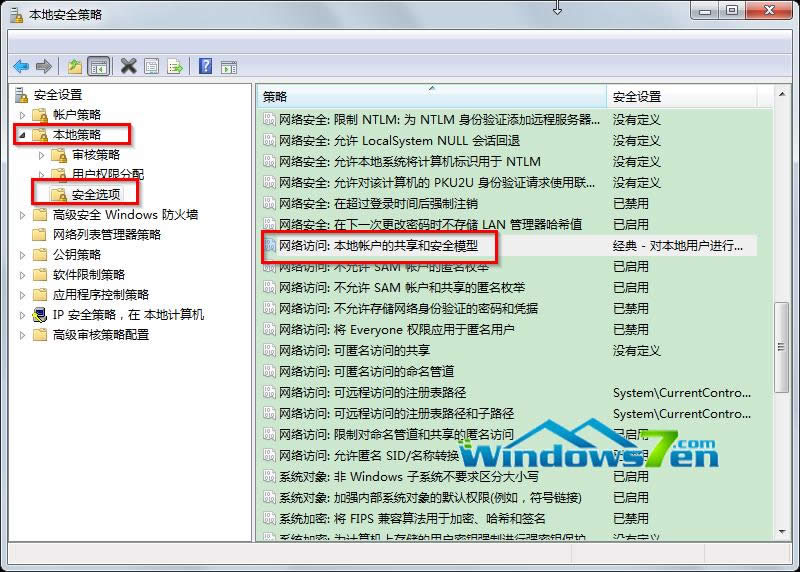The height and width of the screenshot is (572, 800).
Task: Click the Delete (X) toolbar icon
Action: [x=128, y=67]
